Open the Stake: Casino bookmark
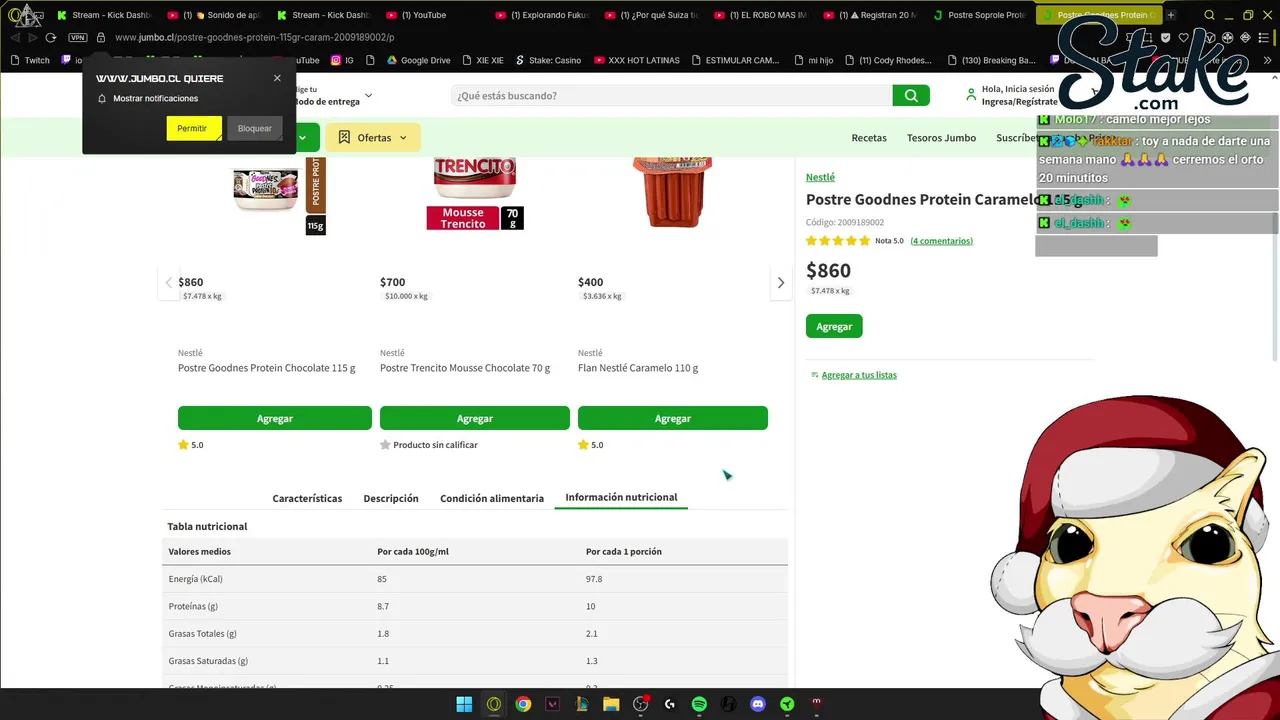This screenshot has height=720, width=1280. click(x=548, y=60)
